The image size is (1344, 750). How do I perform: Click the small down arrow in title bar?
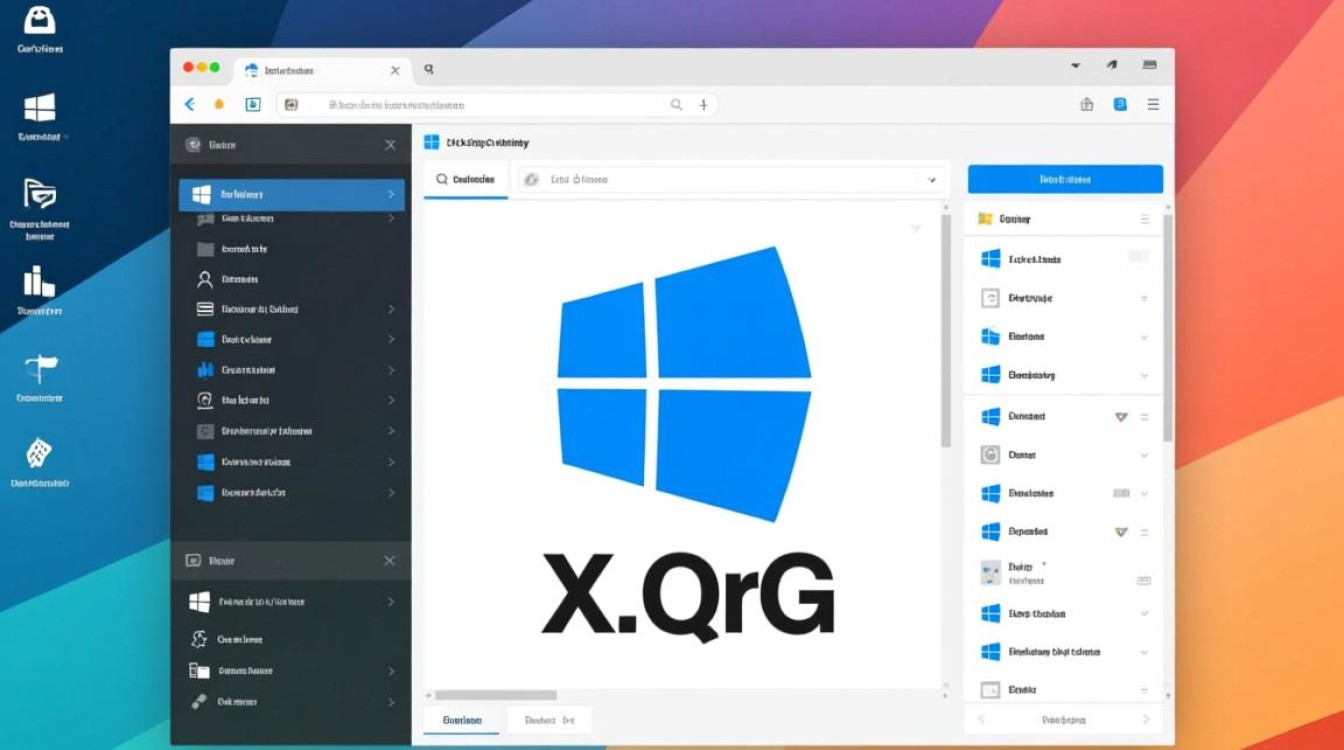click(x=1076, y=66)
